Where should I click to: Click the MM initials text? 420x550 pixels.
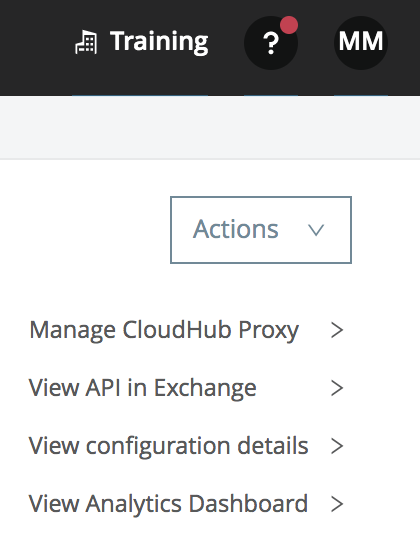(x=361, y=41)
